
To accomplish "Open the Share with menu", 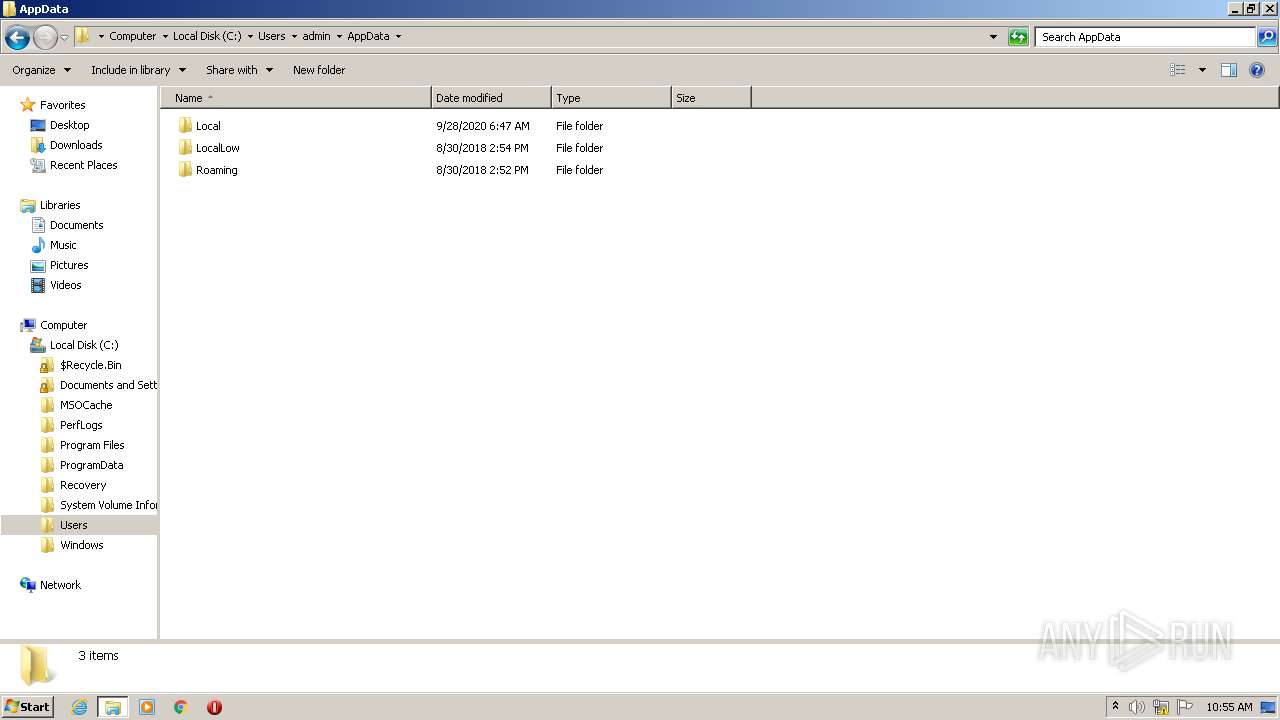I will coord(239,70).
